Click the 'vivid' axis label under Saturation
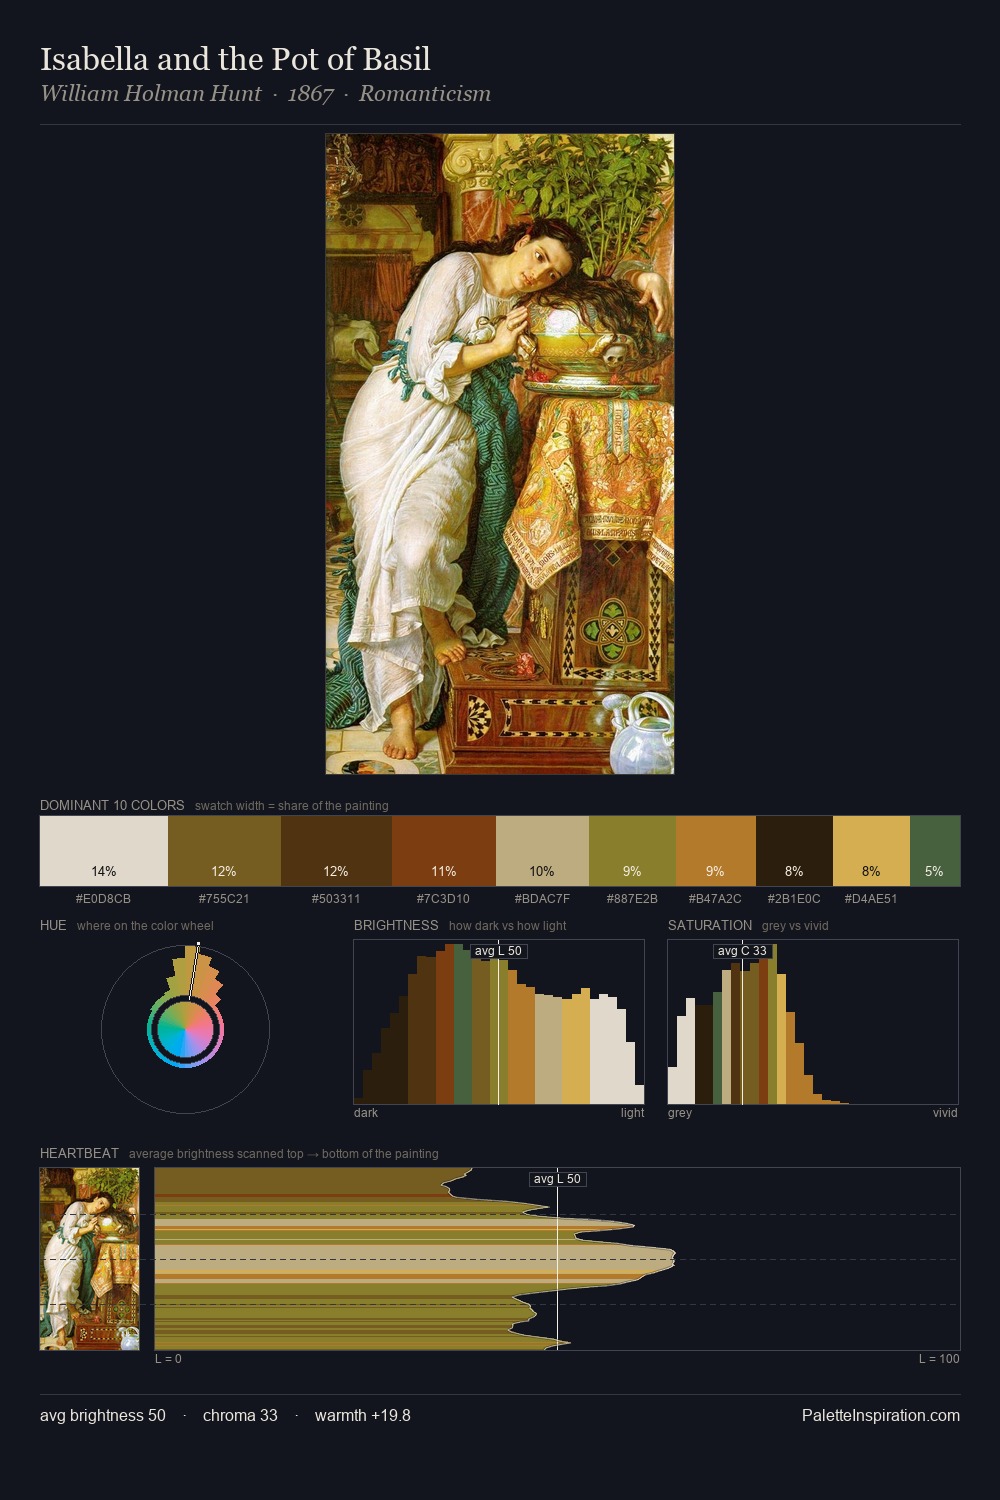1000x1500 pixels. 945,1113
